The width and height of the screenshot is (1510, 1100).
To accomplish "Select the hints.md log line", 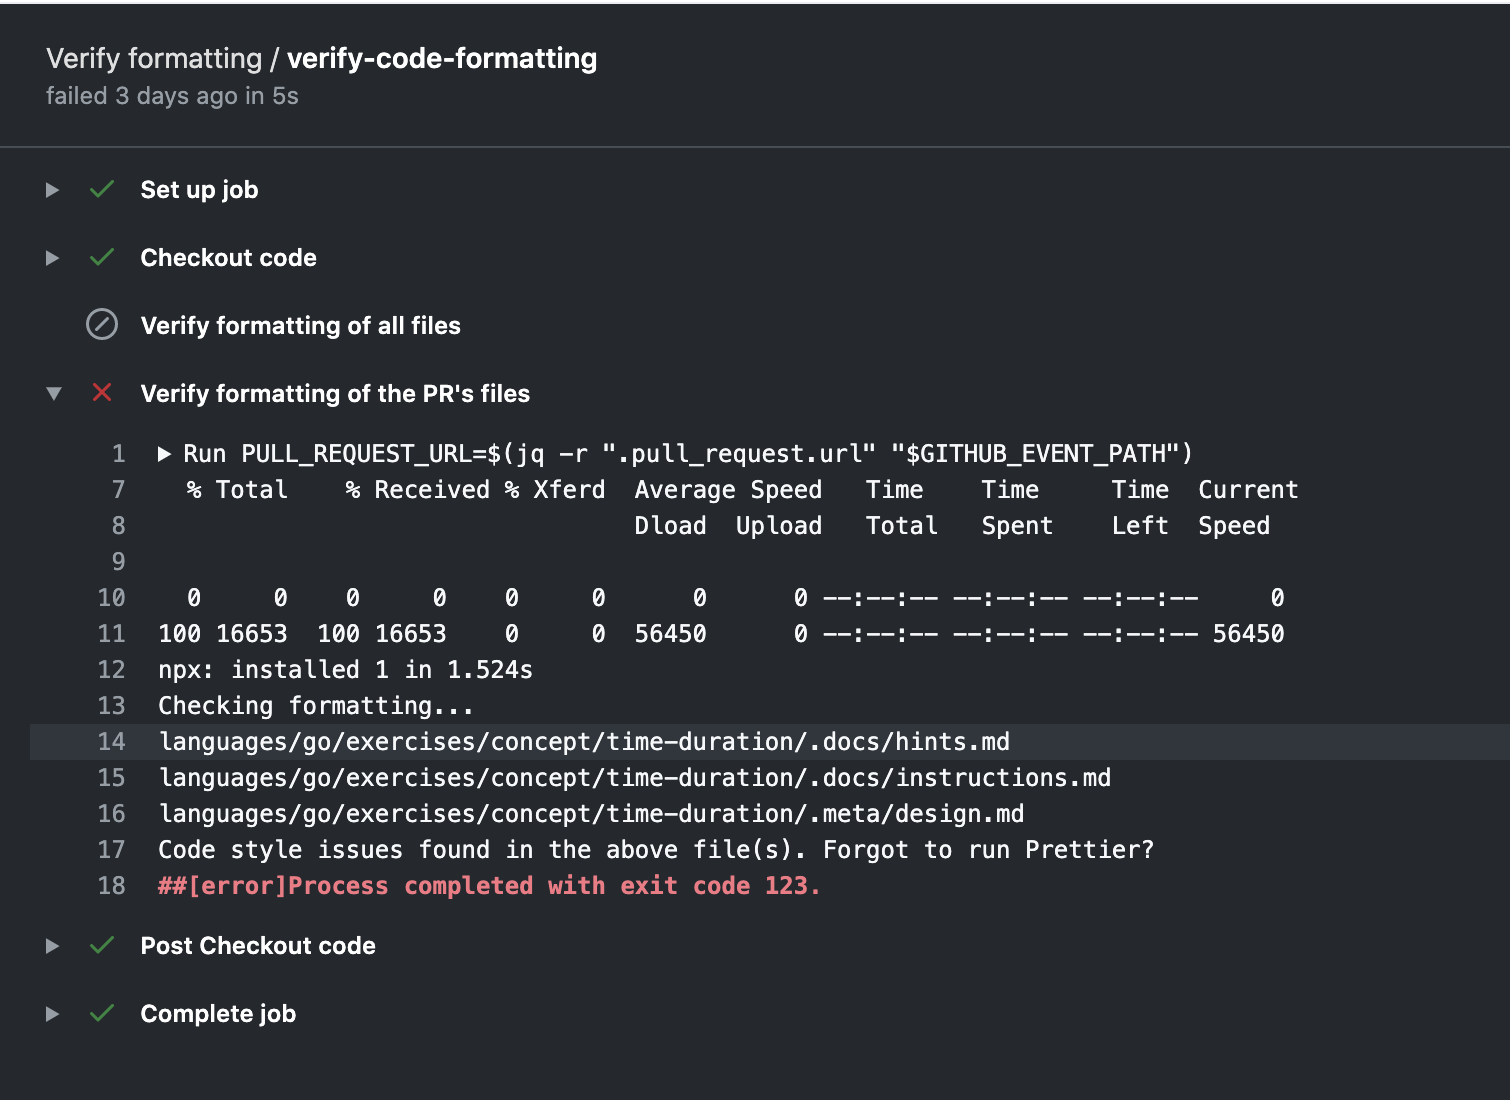I will tap(583, 741).
